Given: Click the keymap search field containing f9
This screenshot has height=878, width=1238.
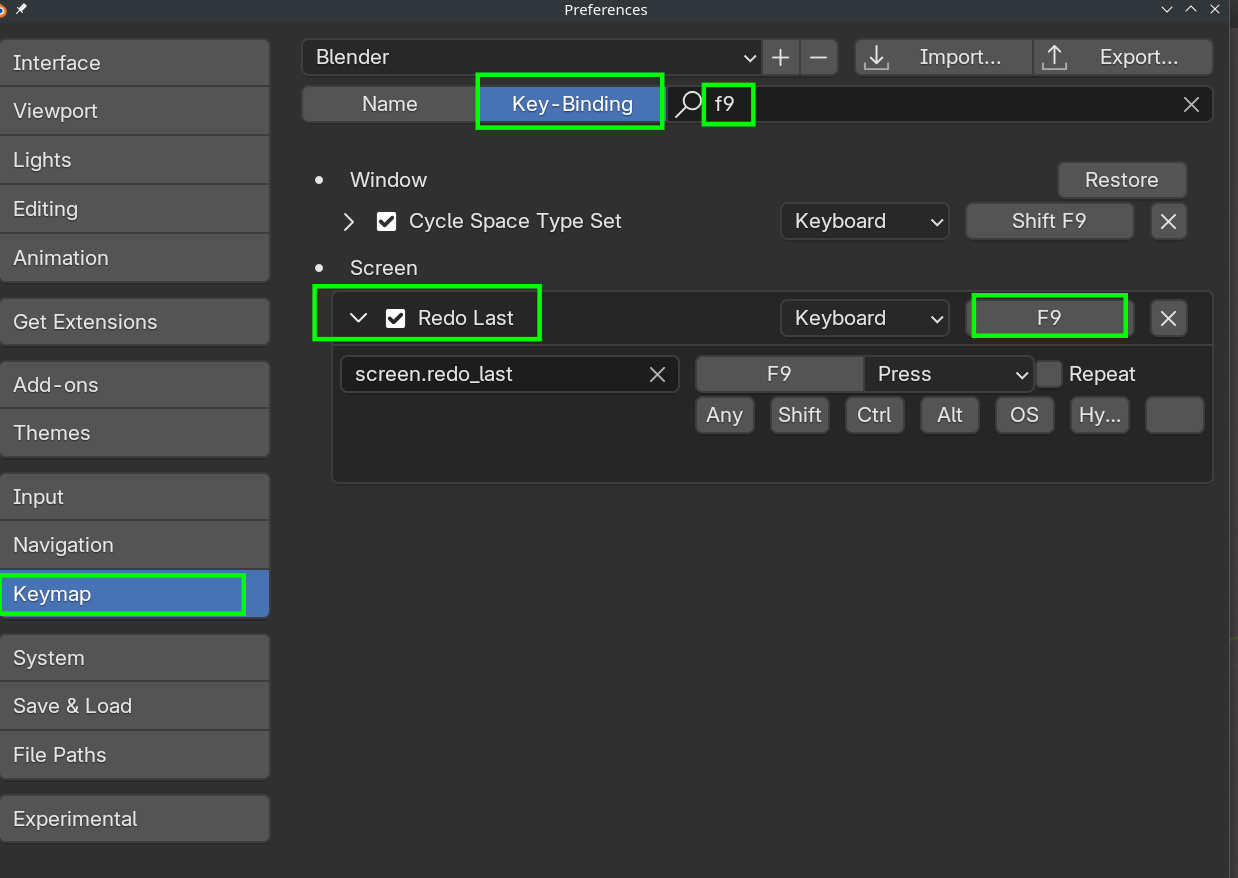Looking at the screenshot, I should (940, 104).
